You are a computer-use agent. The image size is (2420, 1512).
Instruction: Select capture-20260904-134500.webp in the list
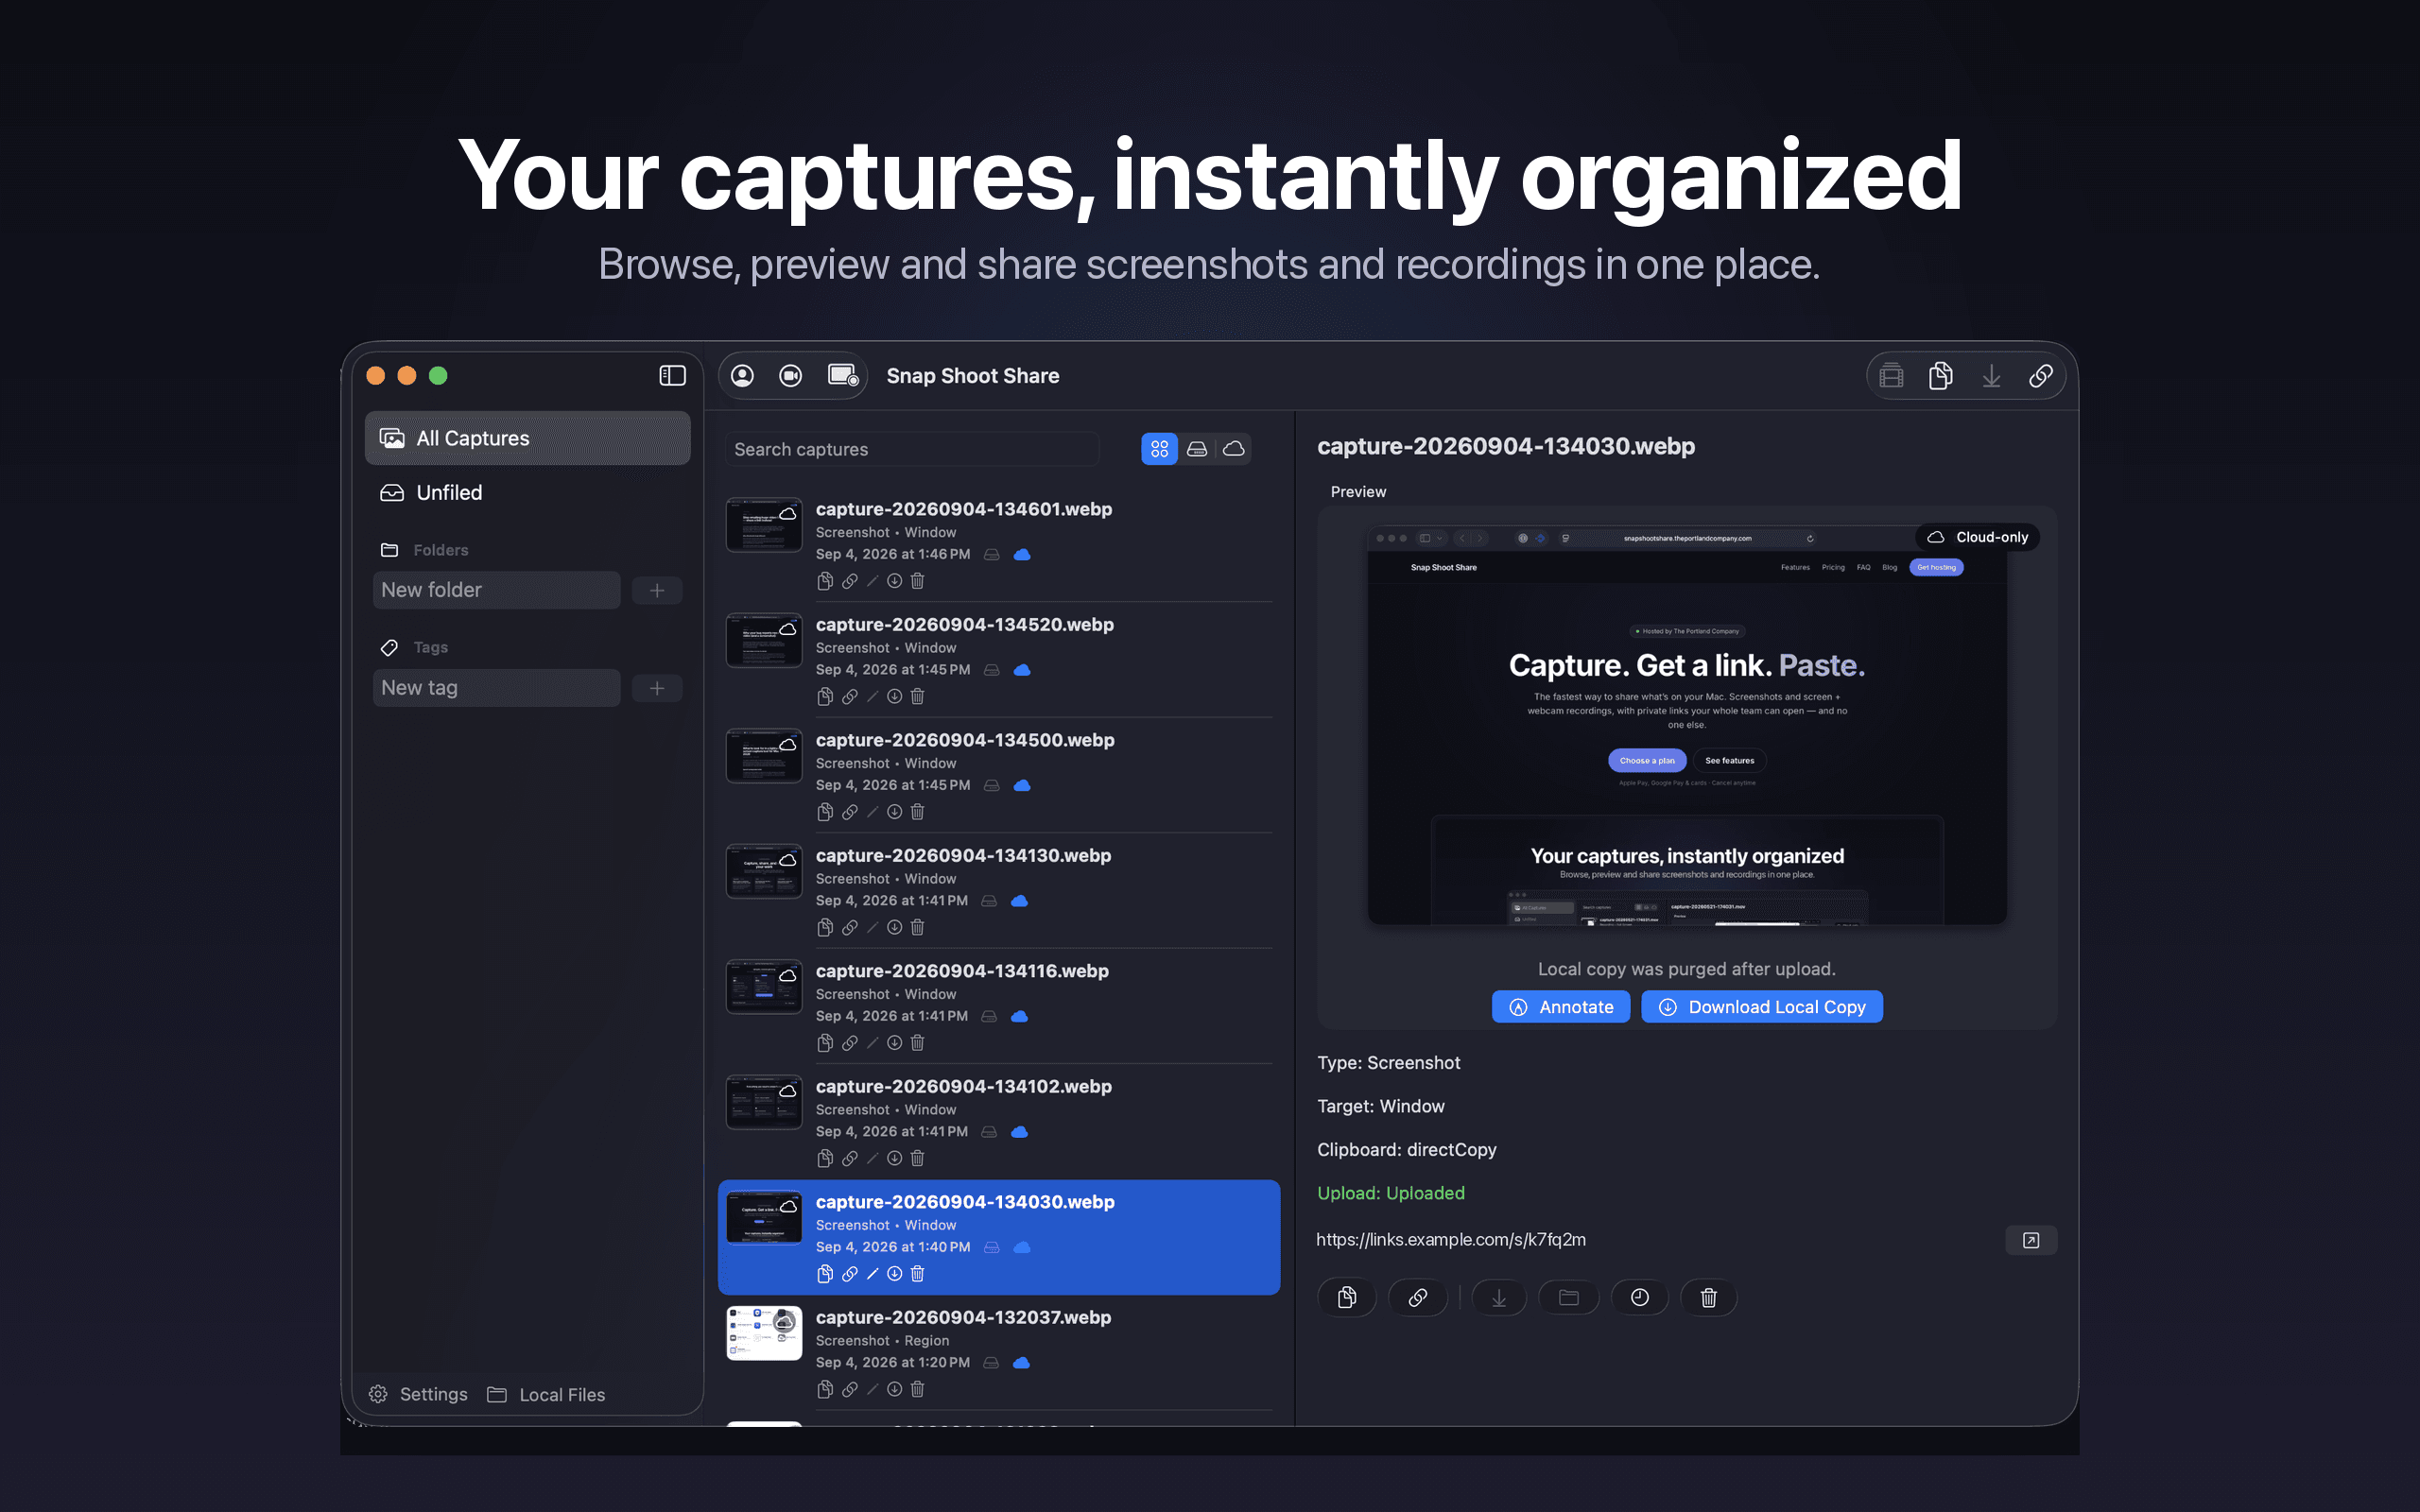click(999, 775)
